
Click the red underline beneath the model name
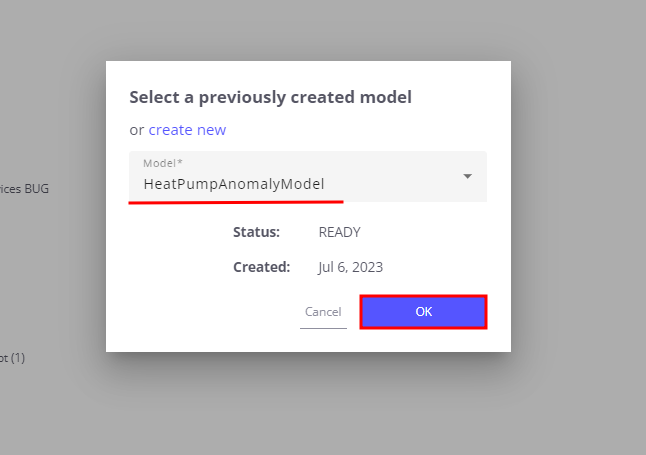[236, 201]
